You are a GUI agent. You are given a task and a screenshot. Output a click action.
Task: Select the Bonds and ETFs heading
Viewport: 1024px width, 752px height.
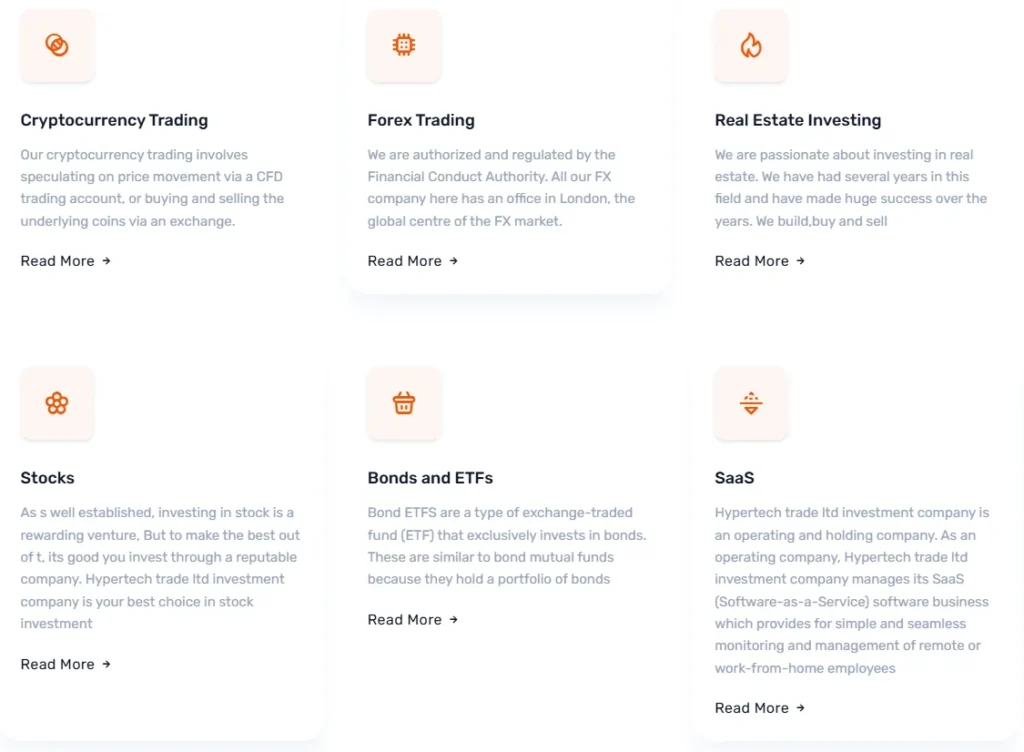tap(430, 478)
